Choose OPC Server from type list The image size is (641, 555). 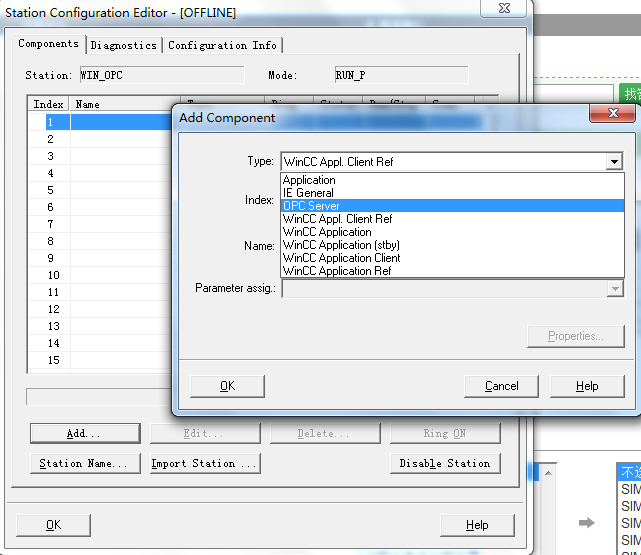[452, 206]
